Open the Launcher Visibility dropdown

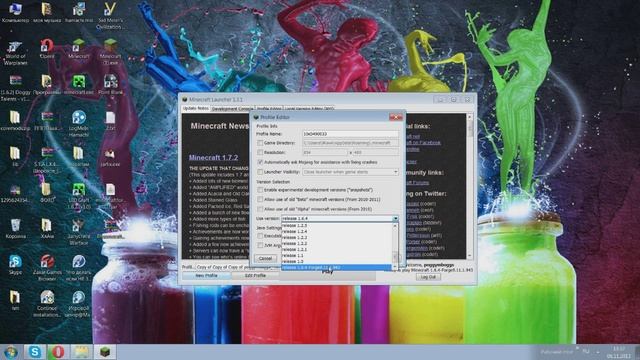pos(351,172)
